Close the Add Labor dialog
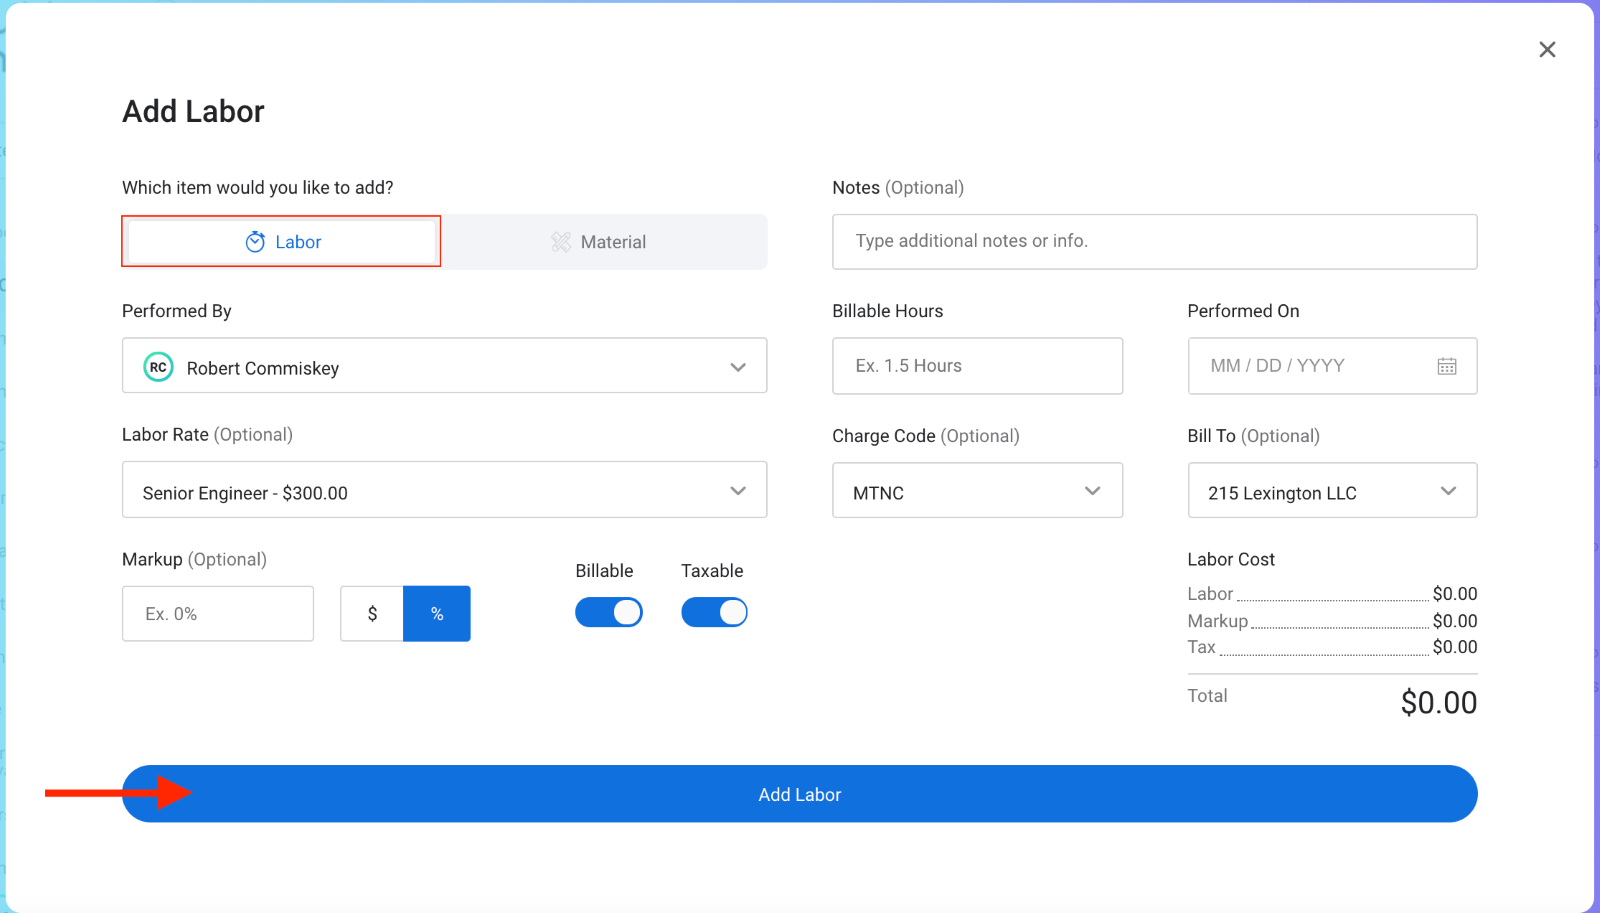 coord(1547,50)
